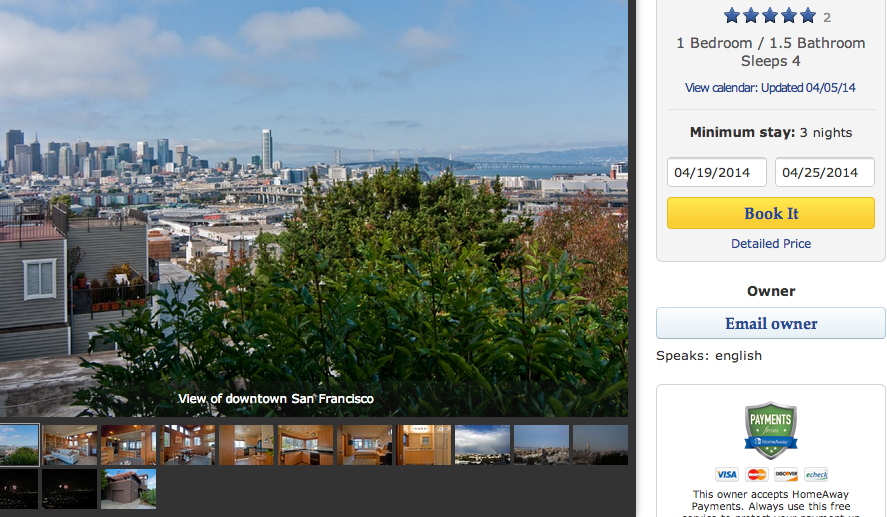Viewport: 887px width, 517px height.
Task: Click the Discover card icon
Action: 786,474
